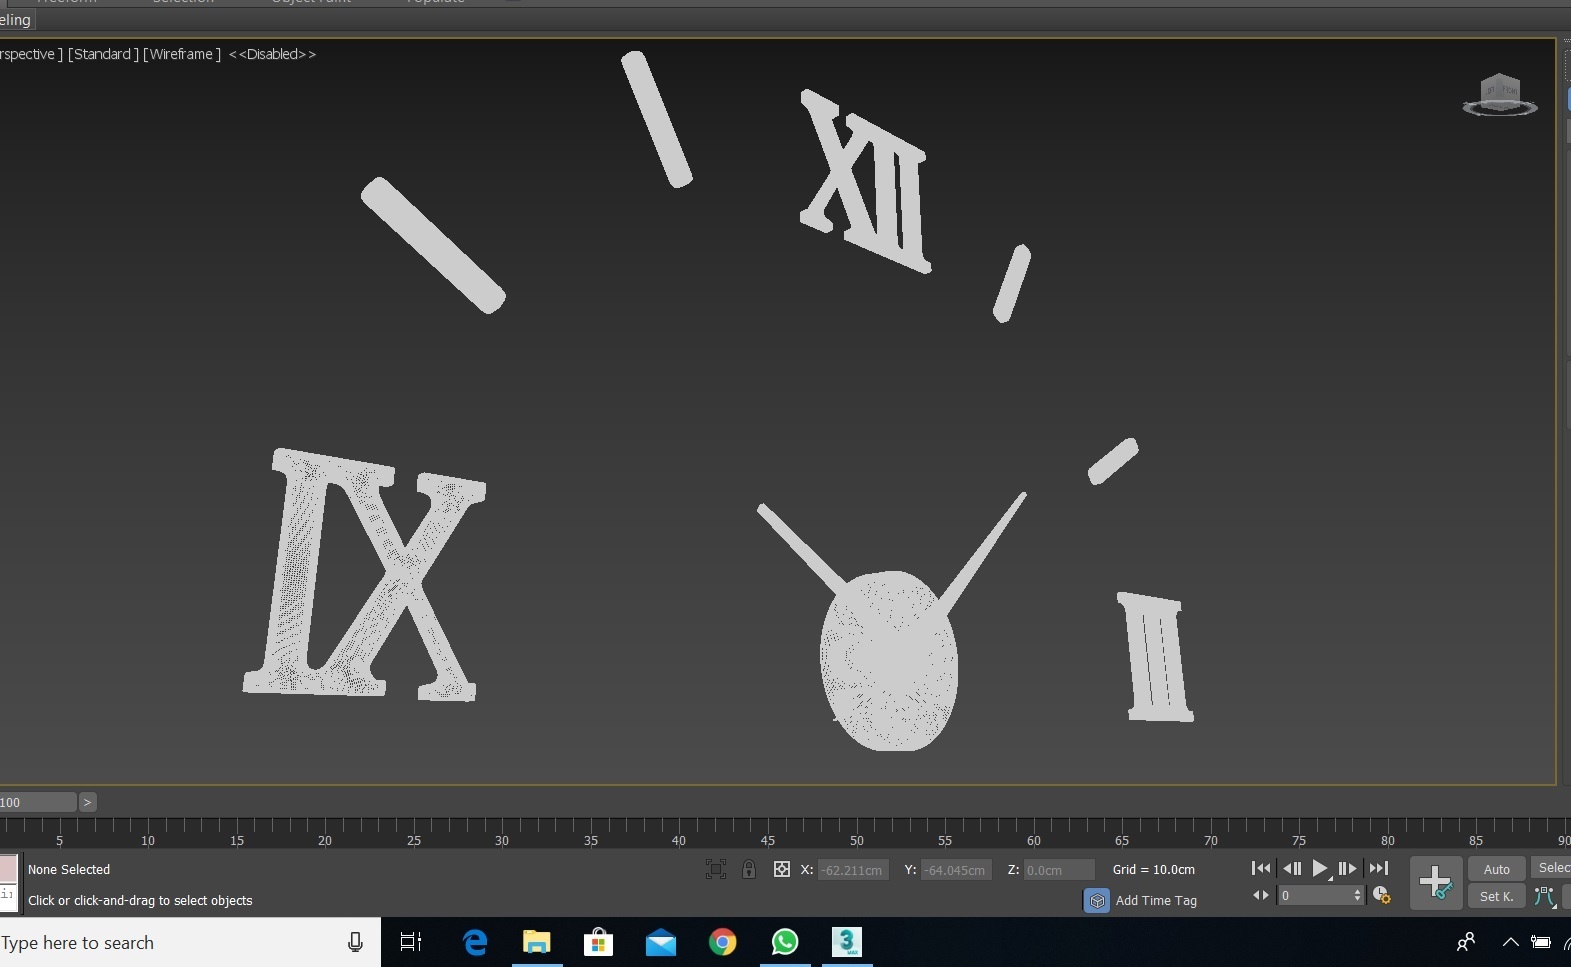The height and width of the screenshot is (967, 1571).
Task: Click the frame field spinner arrows
Action: click(x=1357, y=896)
